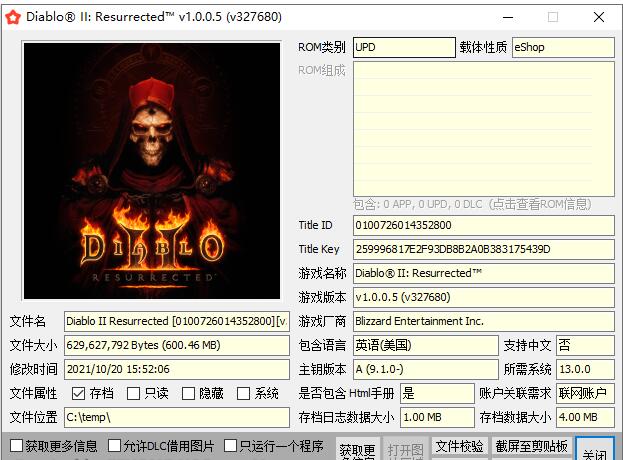Click the 文件属性 label text
The image size is (623, 460).
pyautogui.click(x=33, y=393)
